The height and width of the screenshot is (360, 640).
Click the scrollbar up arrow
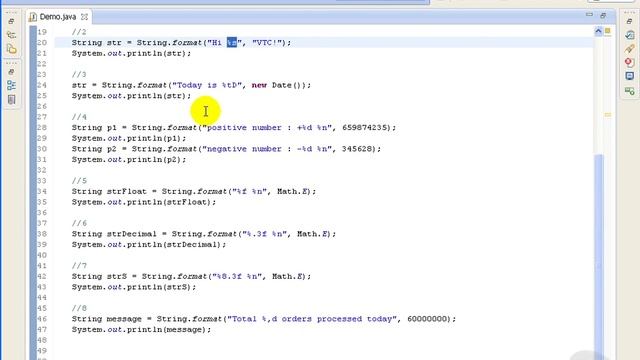pyautogui.click(x=598, y=31)
